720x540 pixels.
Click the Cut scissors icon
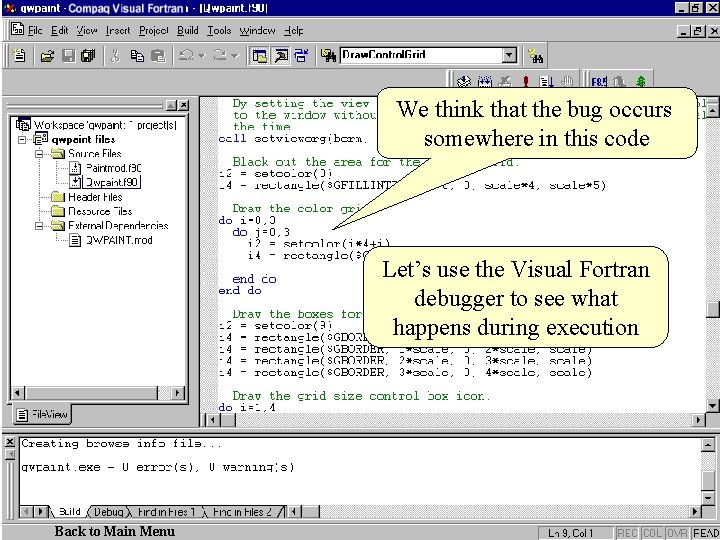115,56
